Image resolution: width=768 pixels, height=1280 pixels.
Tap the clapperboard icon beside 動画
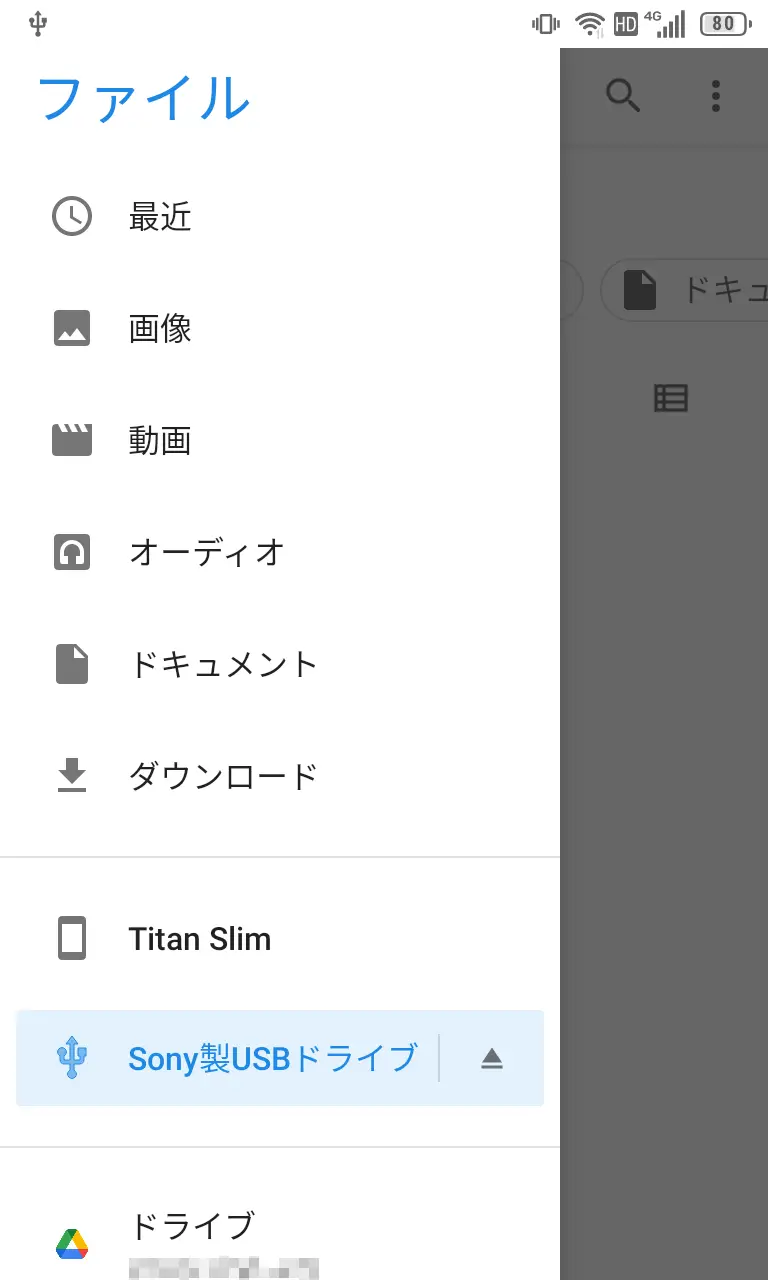(72, 440)
